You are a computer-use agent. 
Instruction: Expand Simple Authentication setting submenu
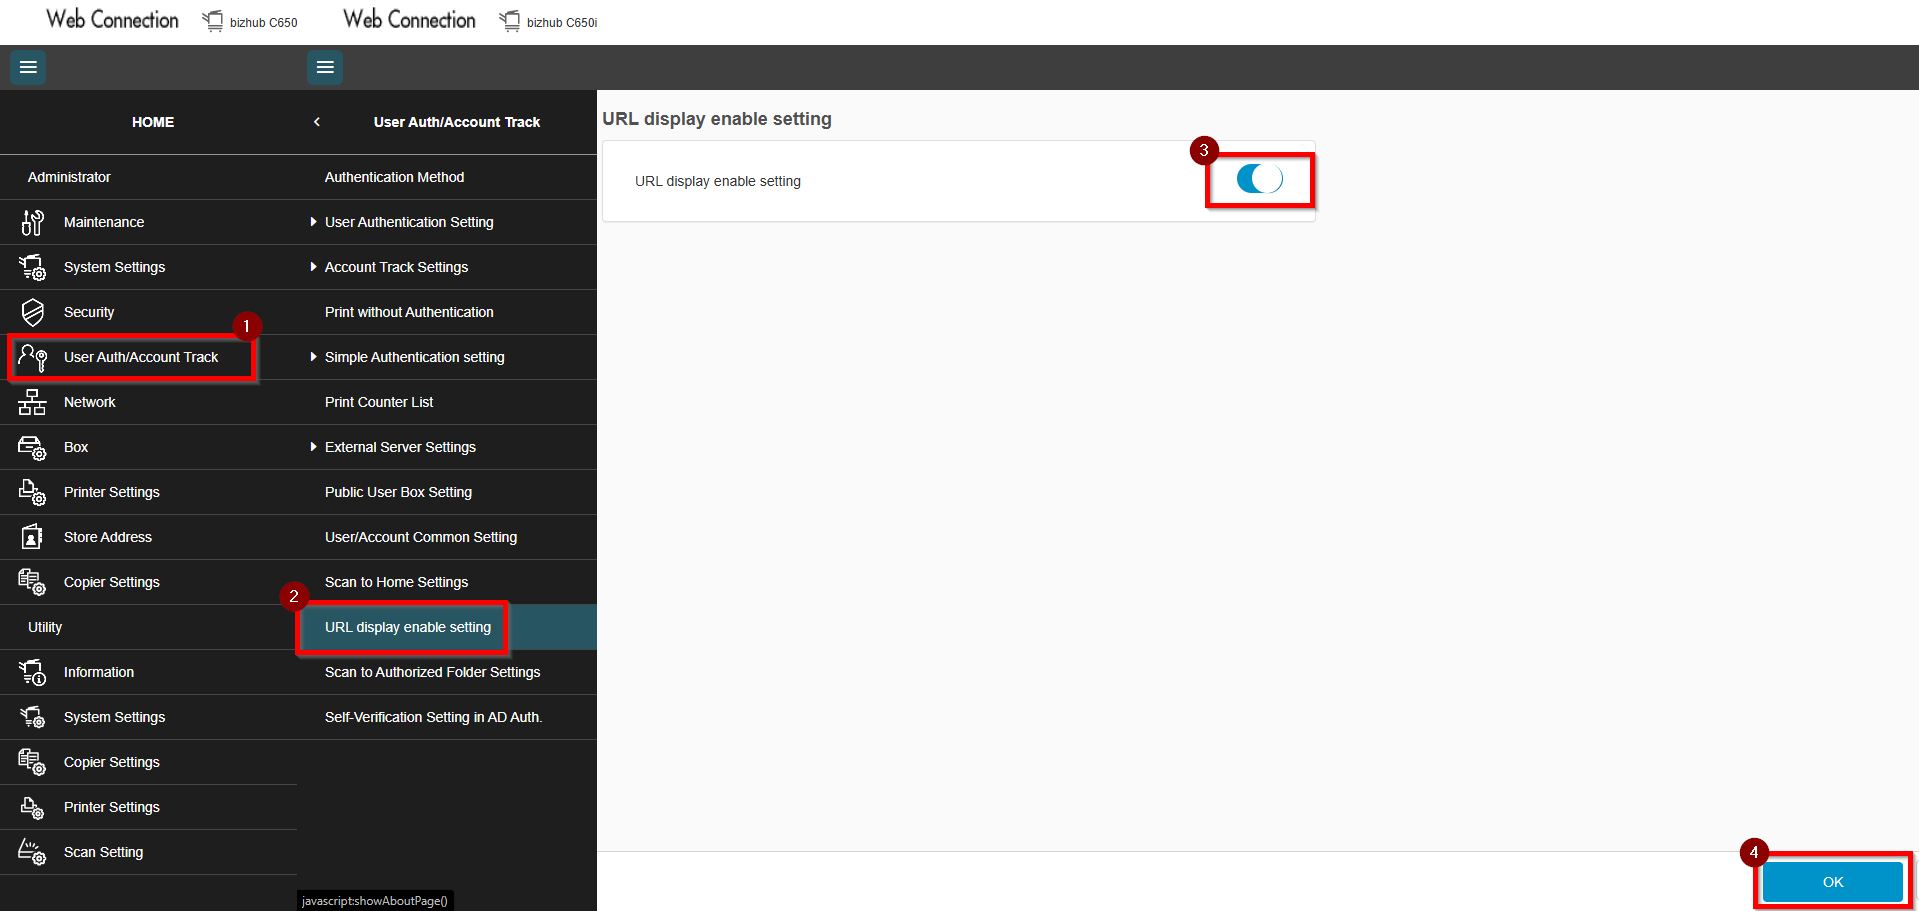[x=414, y=357]
